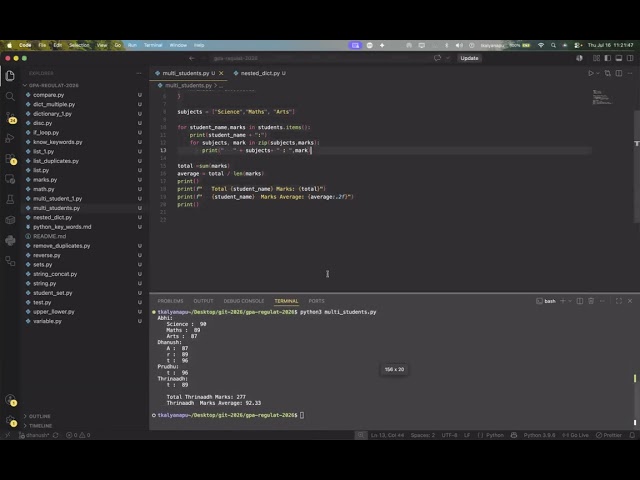The image size is (640, 480).
Task: Switch to the nested_dict.py editor tab
Action: coord(260,73)
